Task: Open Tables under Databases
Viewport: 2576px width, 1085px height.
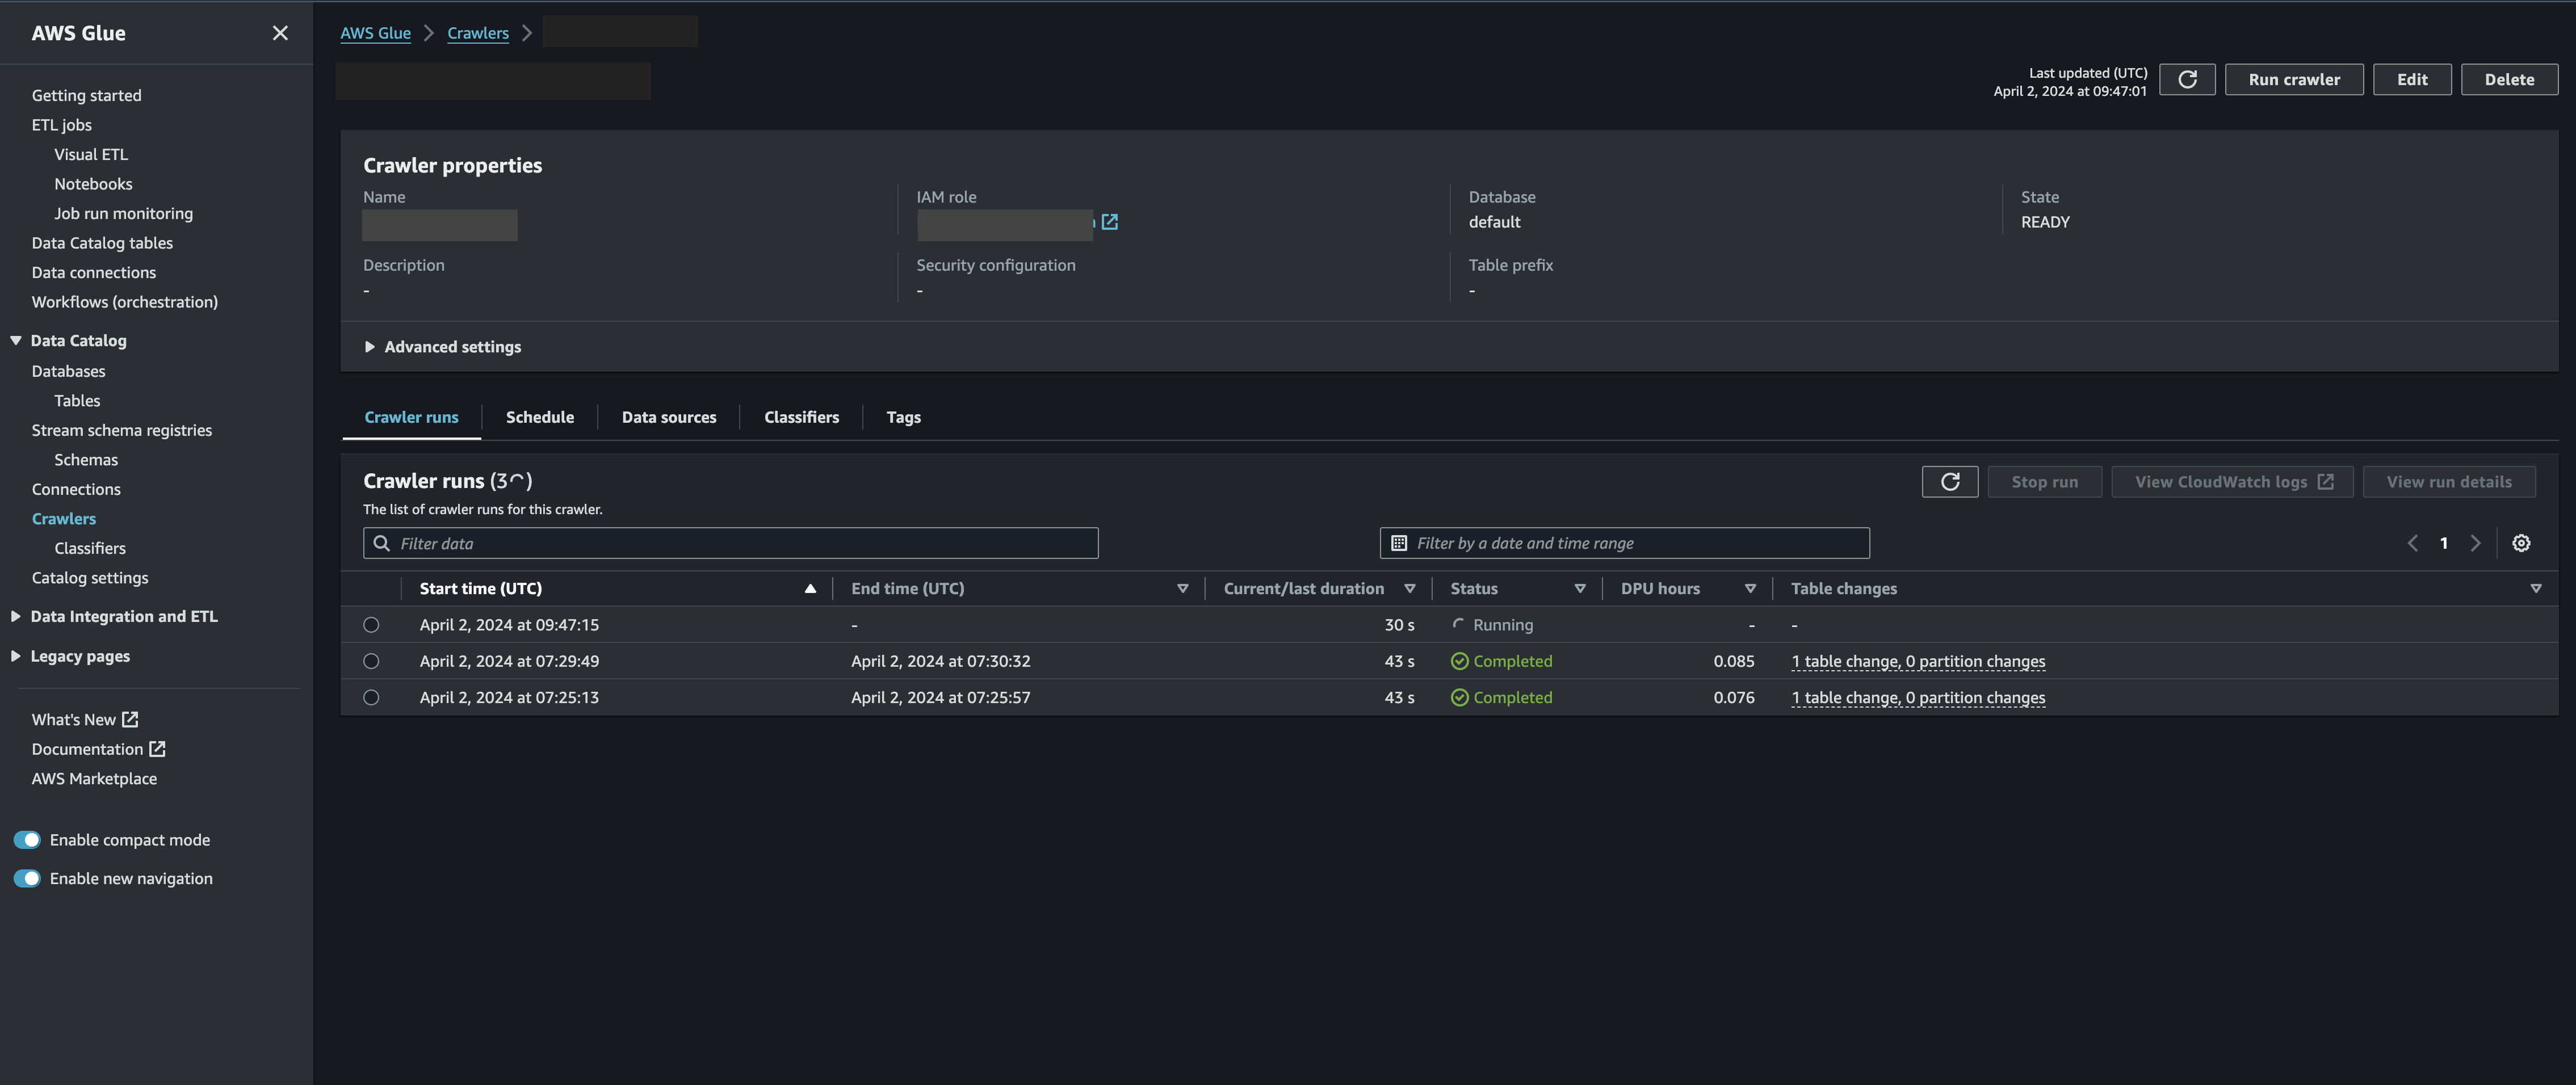Action: click(x=77, y=401)
